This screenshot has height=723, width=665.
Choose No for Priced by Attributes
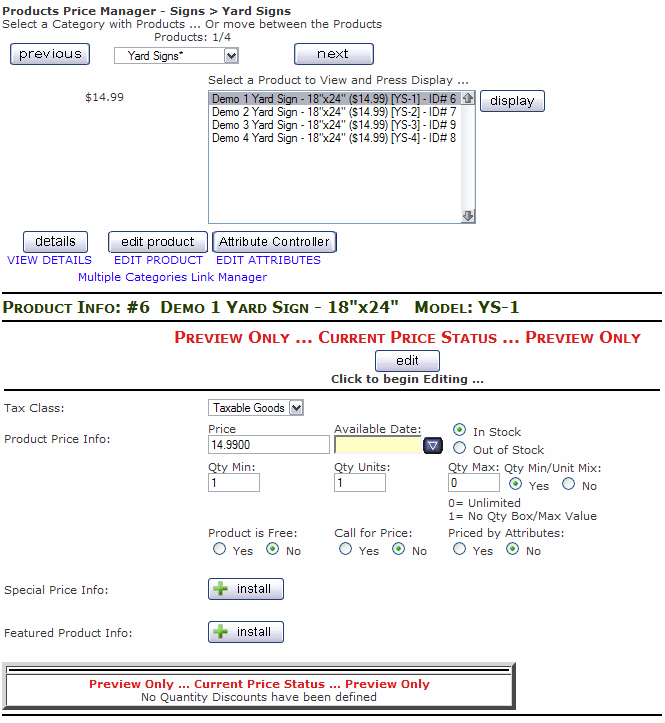click(512, 549)
